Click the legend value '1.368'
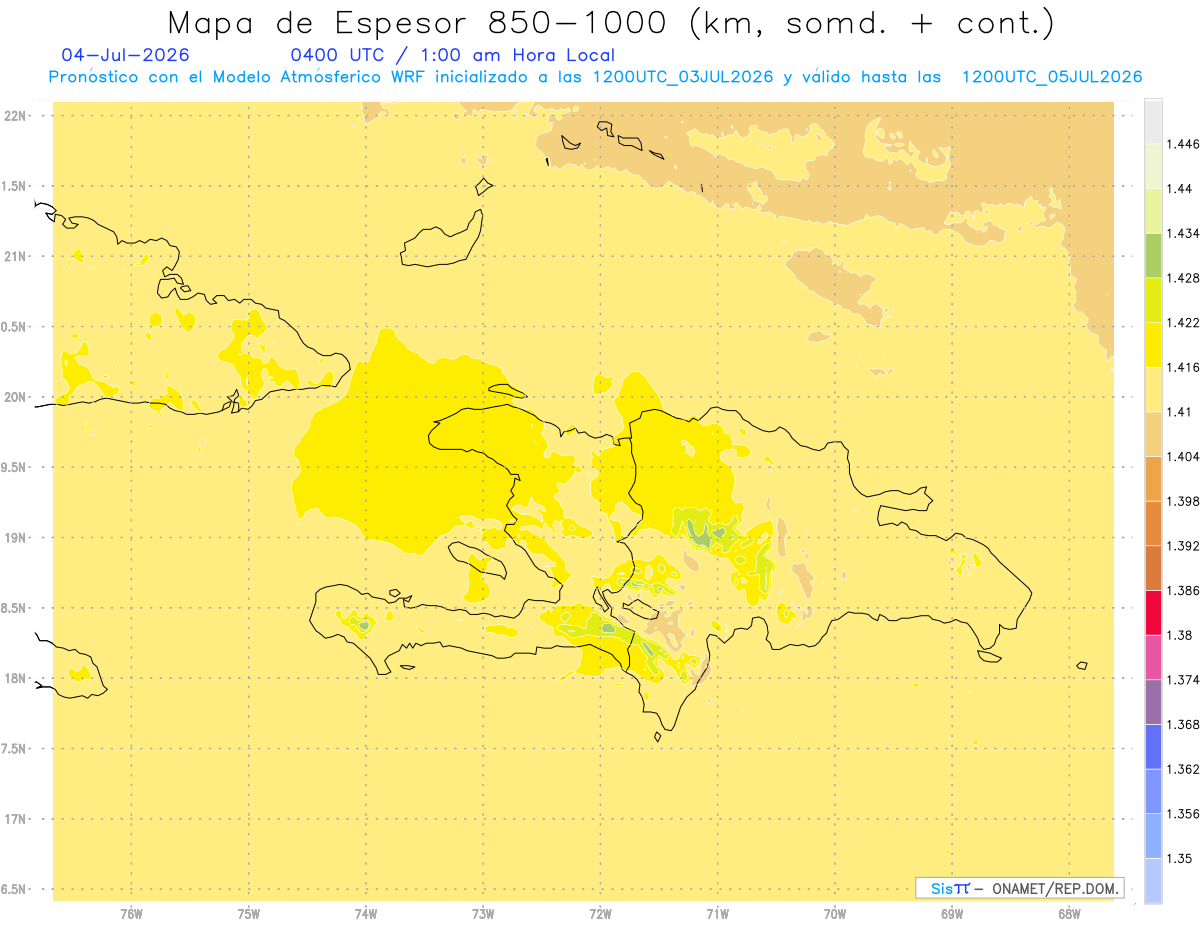Screen dimensions: 1200x927 pos(1184,724)
